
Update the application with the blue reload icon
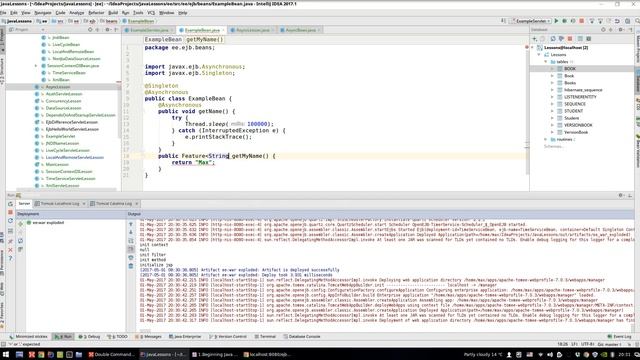coord(11,221)
